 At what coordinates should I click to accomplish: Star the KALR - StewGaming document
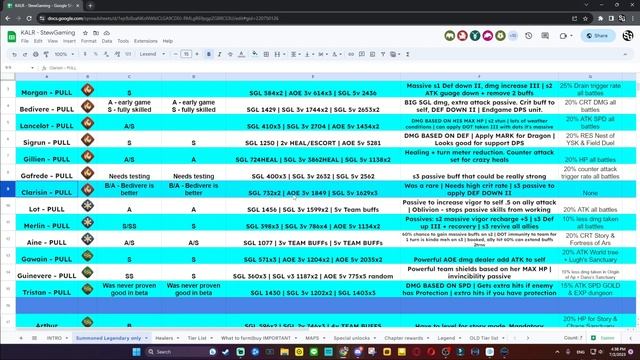(x=85, y=33)
